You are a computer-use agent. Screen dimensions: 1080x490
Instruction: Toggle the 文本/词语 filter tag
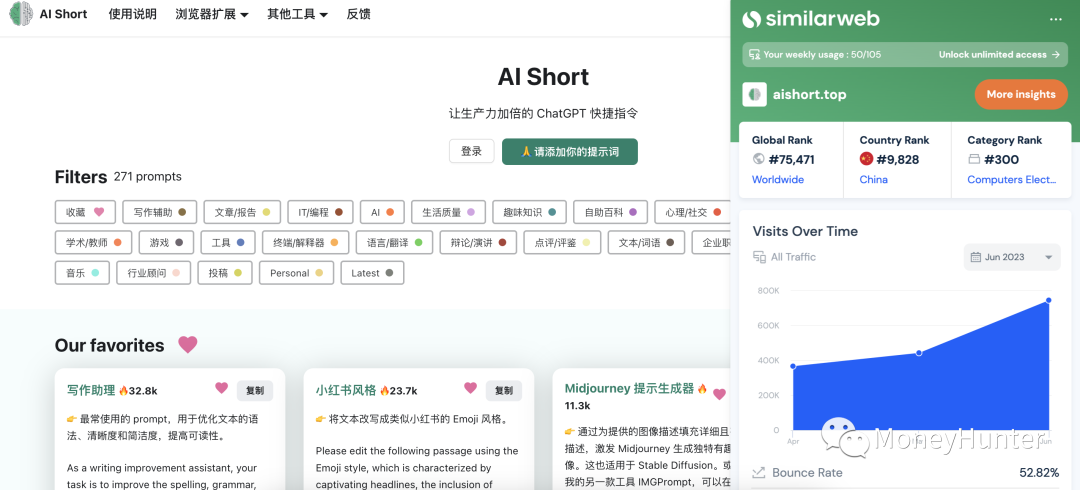[646, 243]
